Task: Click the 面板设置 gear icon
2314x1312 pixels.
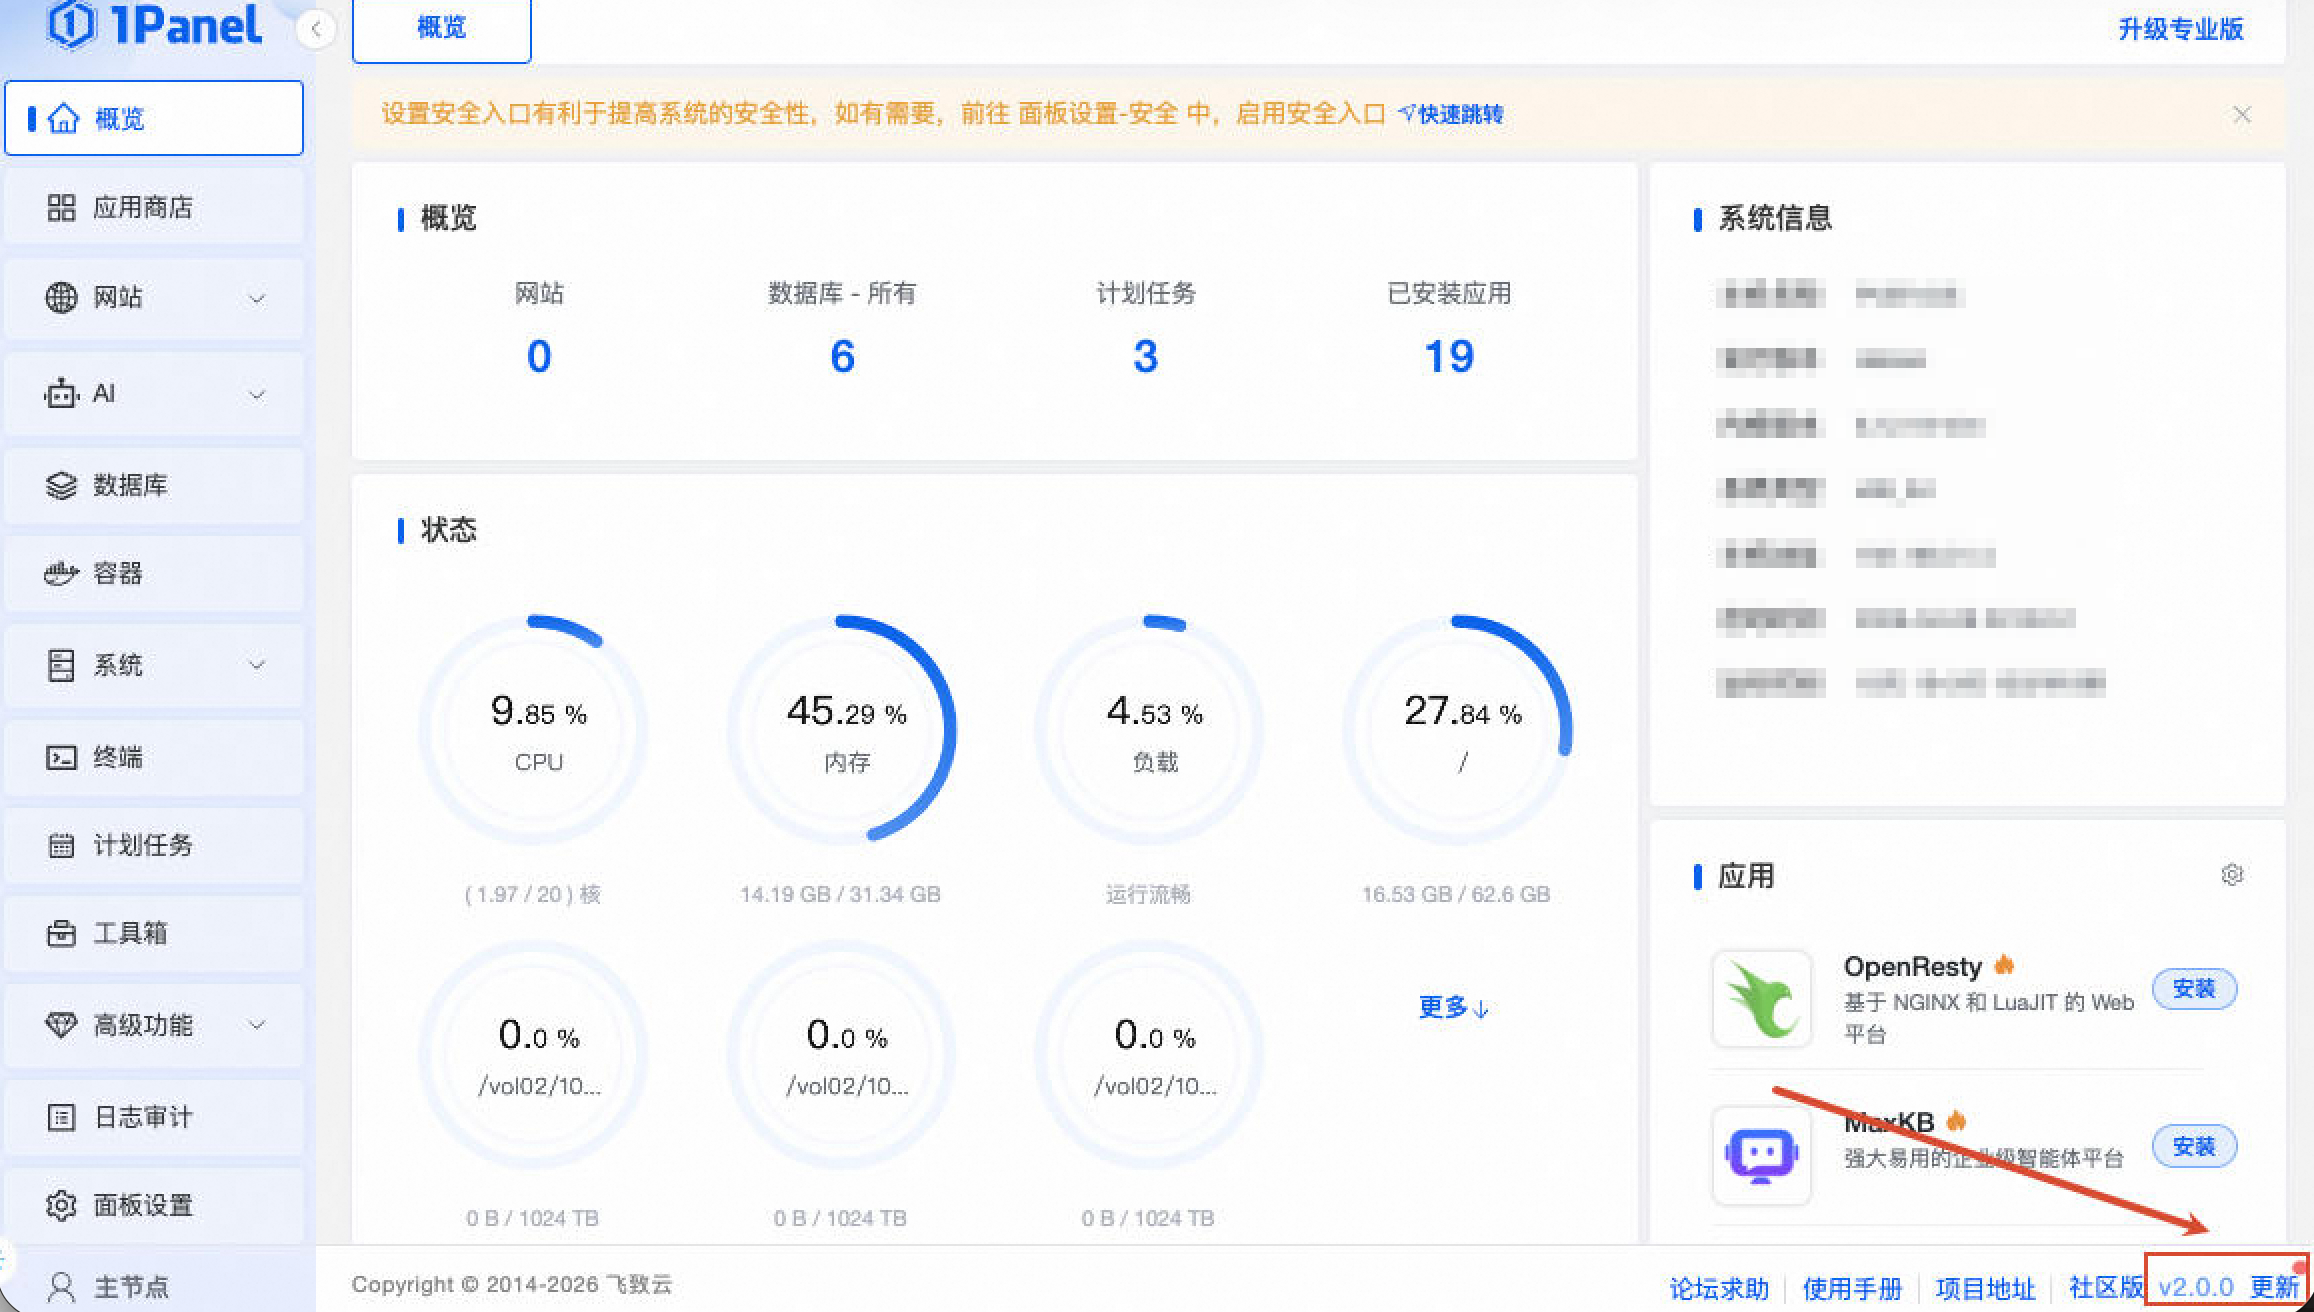Action: click(61, 1205)
